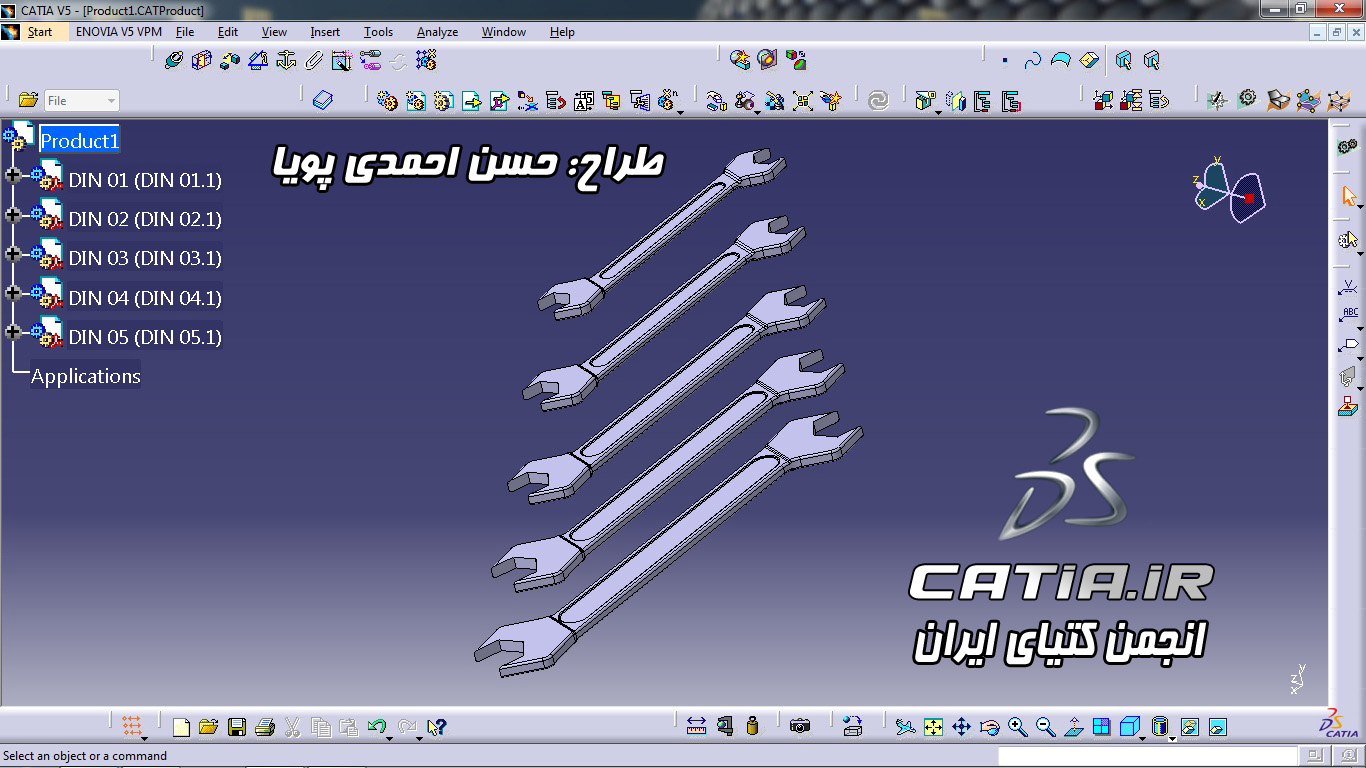
Task: Select the Rotate view icon
Action: pyautogui.click(x=990, y=727)
